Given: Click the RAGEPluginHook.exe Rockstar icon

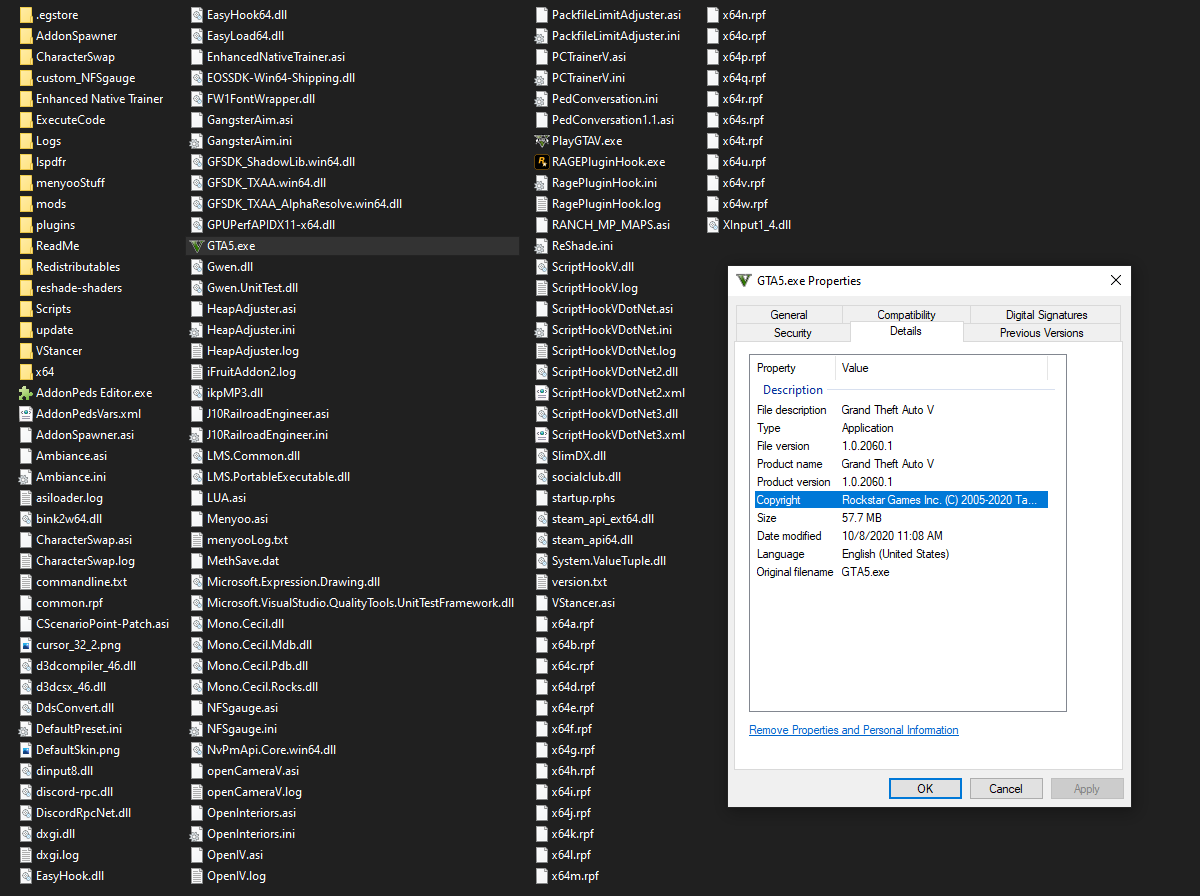Looking at the screenshot, I should [x=541, y=162].
